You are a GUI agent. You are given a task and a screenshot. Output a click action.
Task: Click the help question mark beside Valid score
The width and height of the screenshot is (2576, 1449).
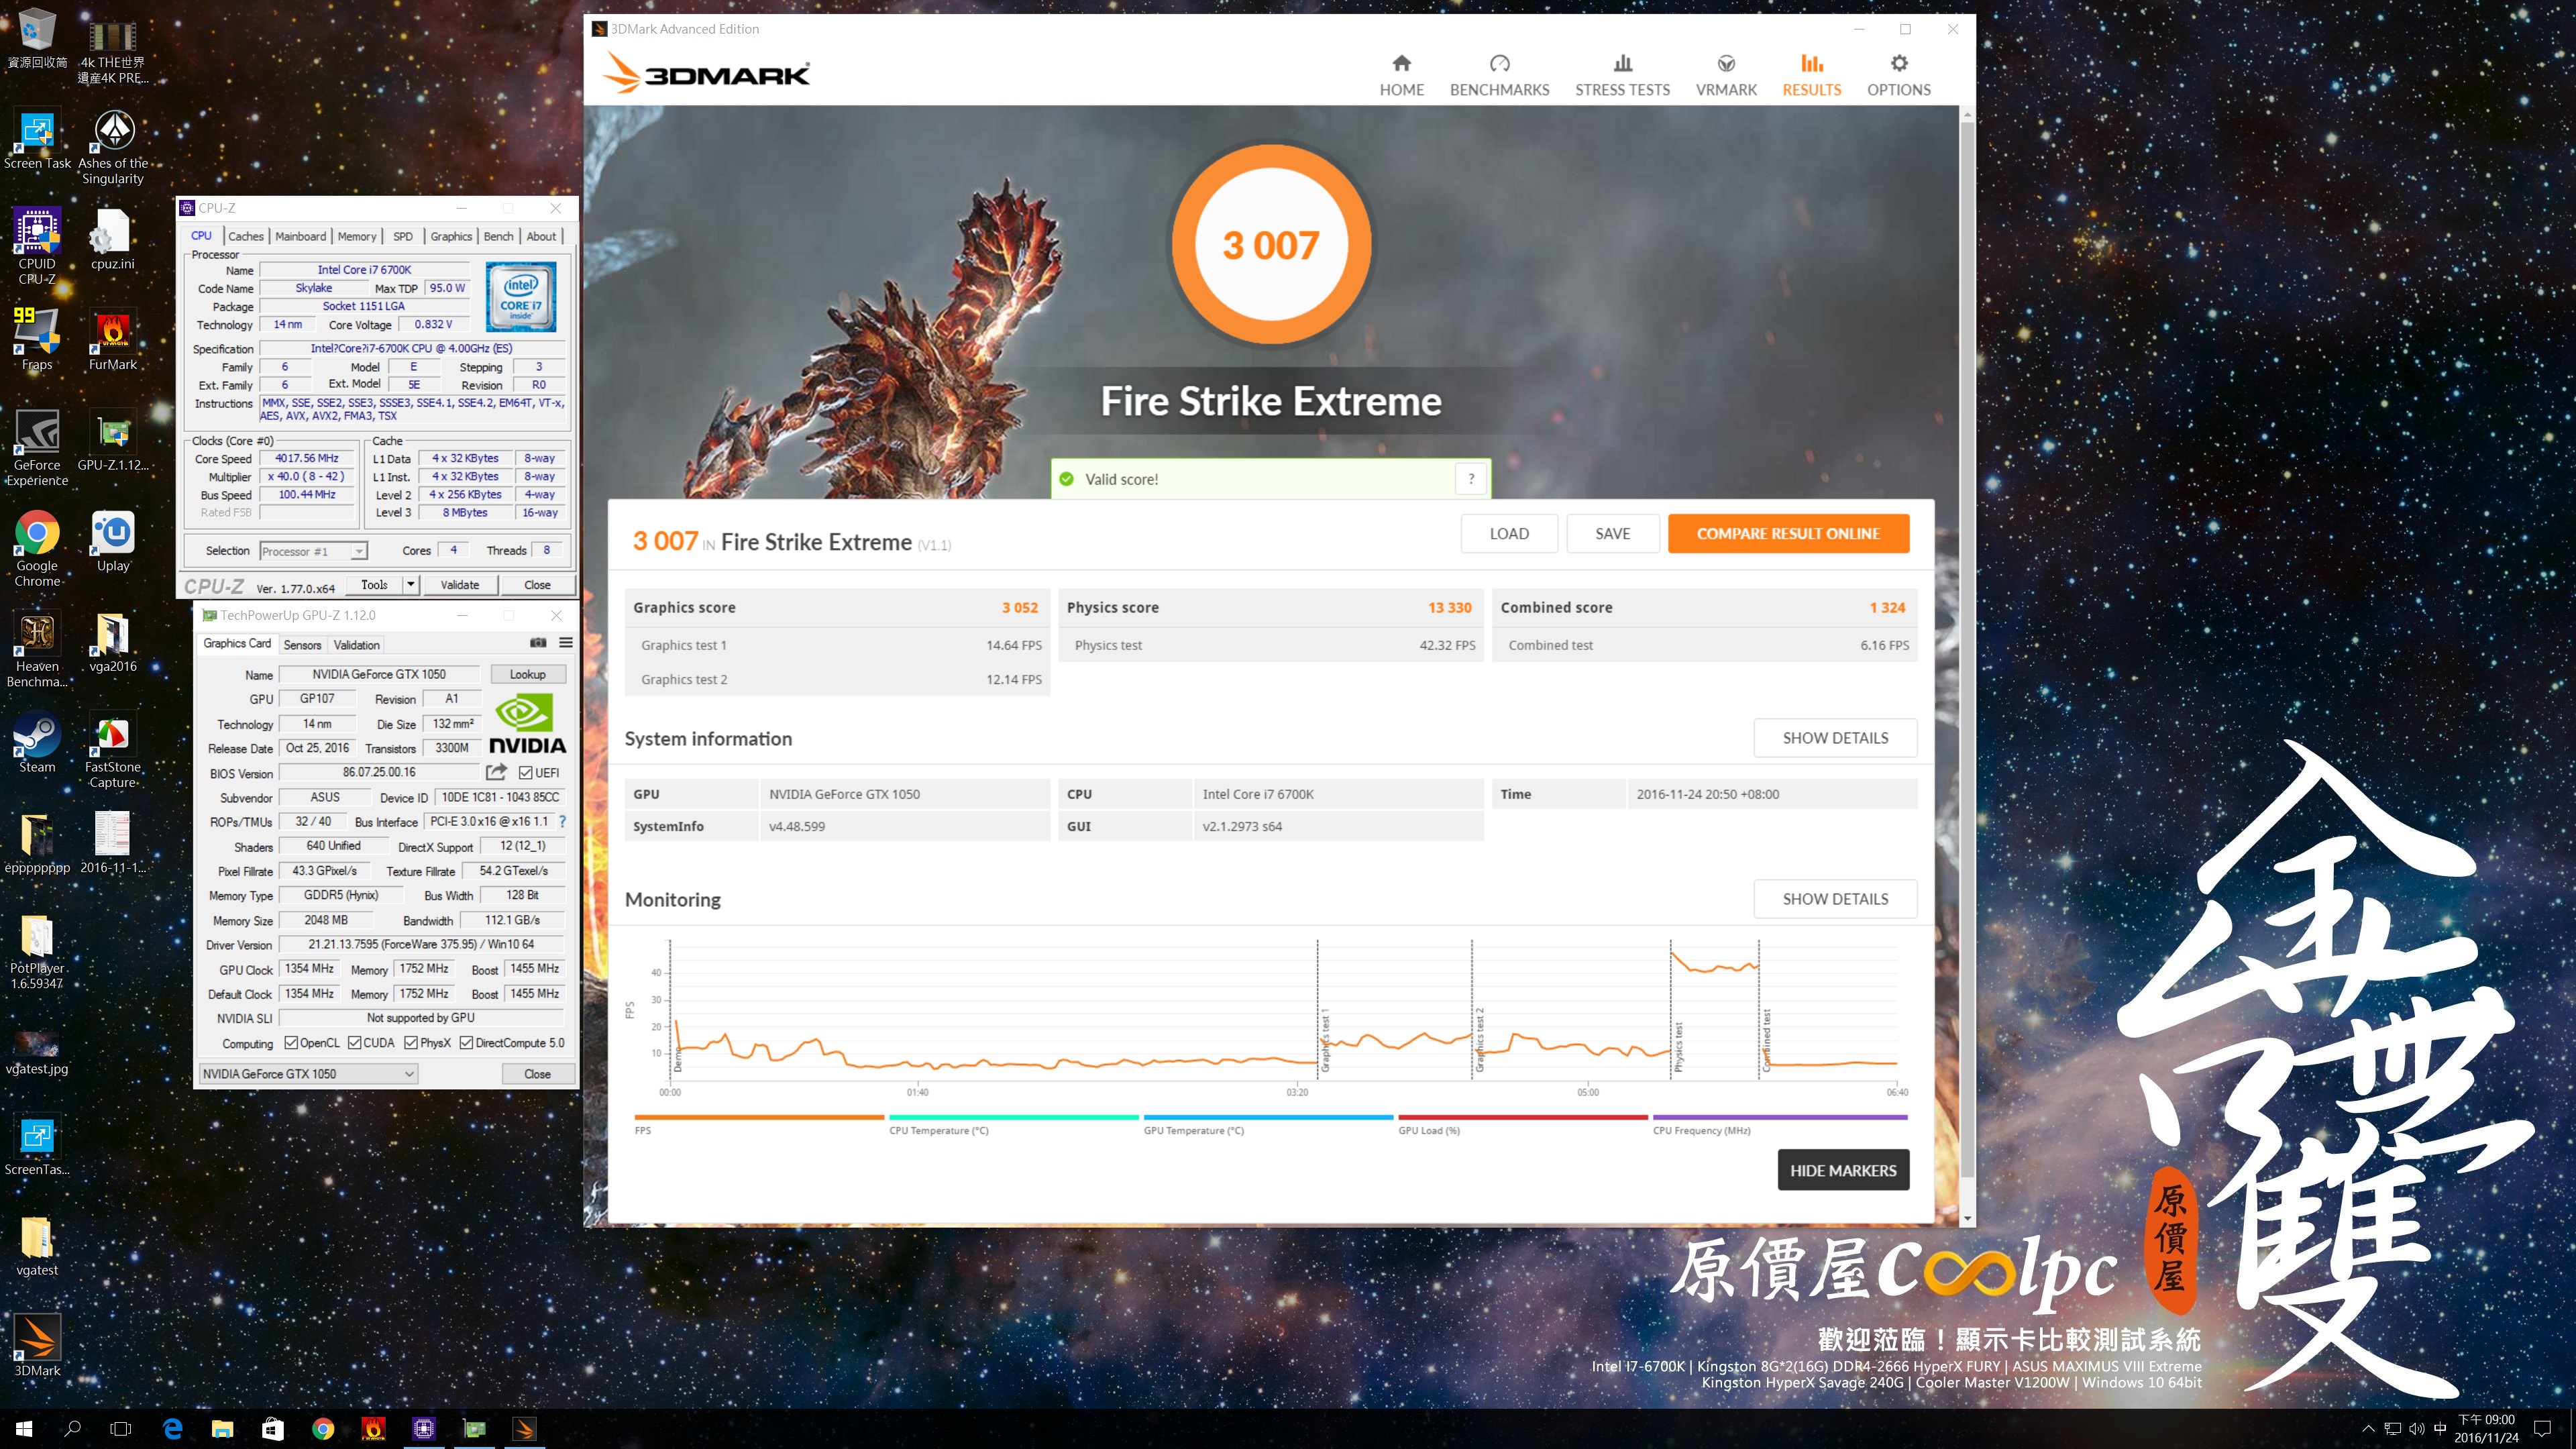coord(1471,479)
